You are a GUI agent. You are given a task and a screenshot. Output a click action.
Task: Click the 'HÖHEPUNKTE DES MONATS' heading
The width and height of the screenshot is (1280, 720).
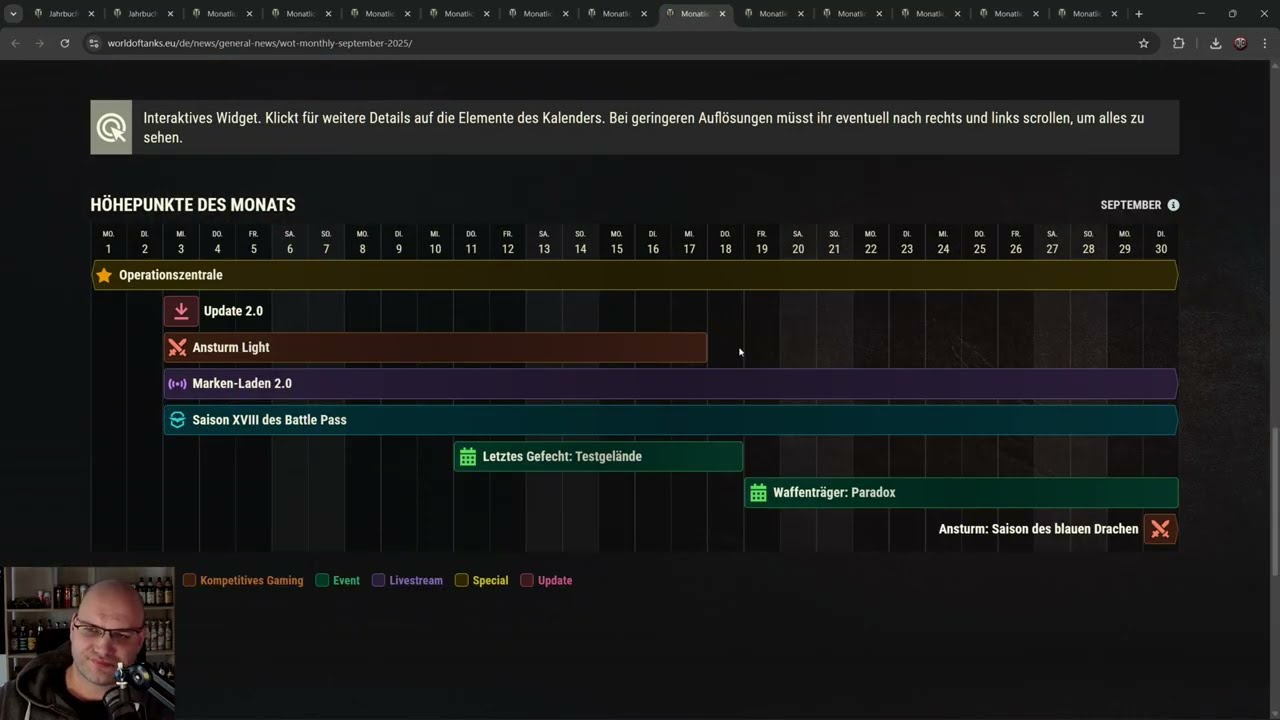click(193, 205)
